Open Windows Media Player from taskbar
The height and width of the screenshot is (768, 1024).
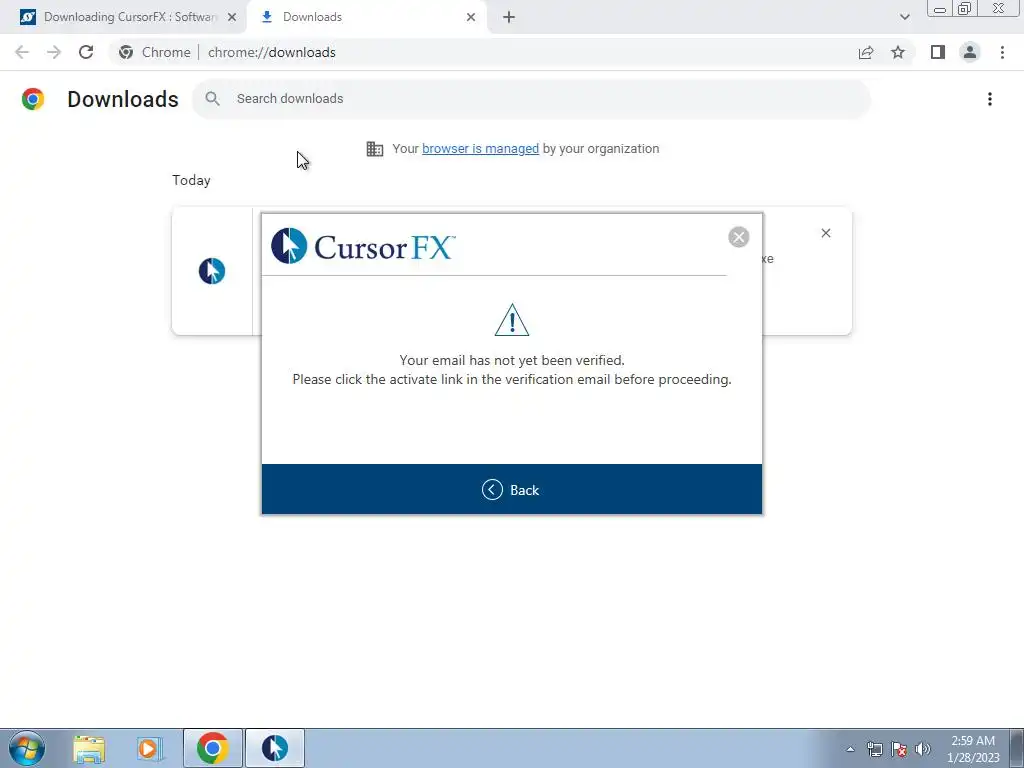[150, 748]
